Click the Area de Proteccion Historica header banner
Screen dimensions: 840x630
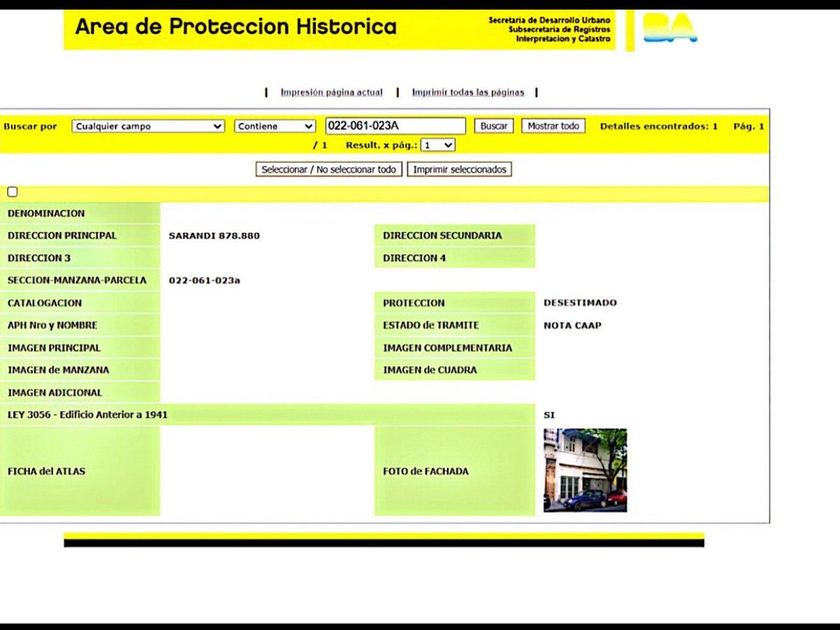click(x=340, y=30)
